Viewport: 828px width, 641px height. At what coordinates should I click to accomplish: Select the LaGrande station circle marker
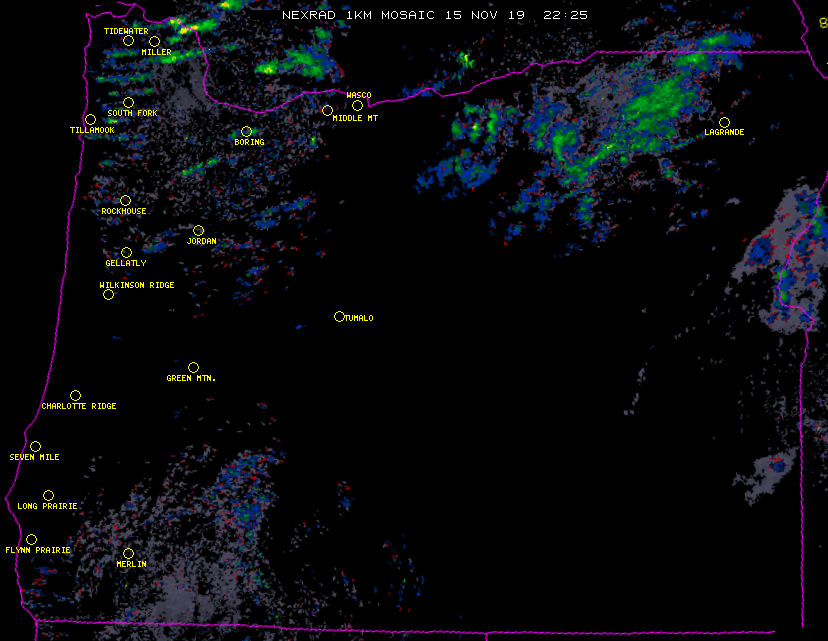click(x=724, y=122)
